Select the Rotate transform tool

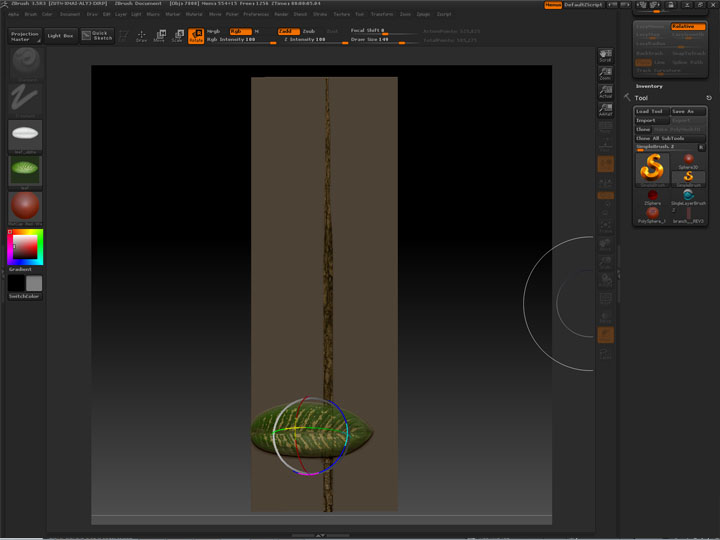click(x=196, y=36)
